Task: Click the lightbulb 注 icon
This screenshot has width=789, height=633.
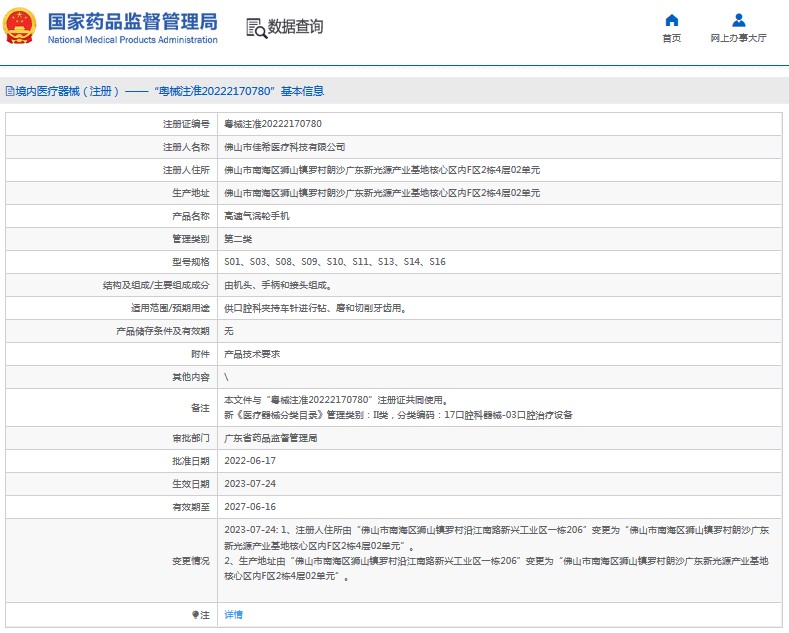Action: 195,615
